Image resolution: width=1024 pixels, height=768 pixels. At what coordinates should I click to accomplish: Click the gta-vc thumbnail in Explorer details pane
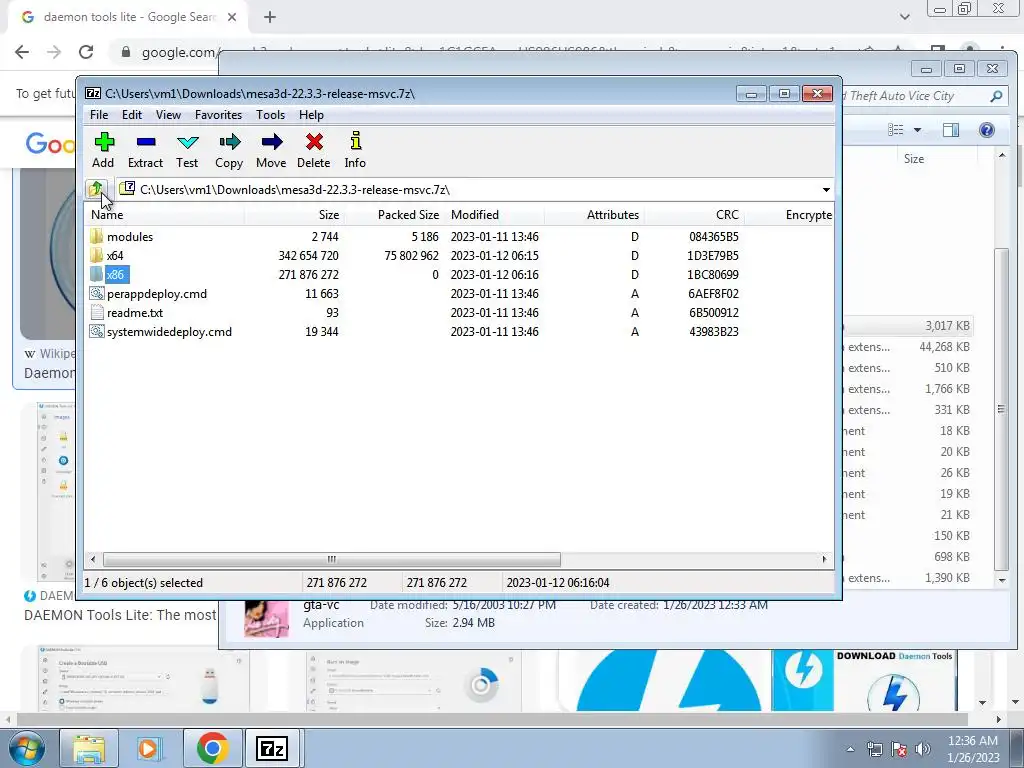click(x=266, y=618)
